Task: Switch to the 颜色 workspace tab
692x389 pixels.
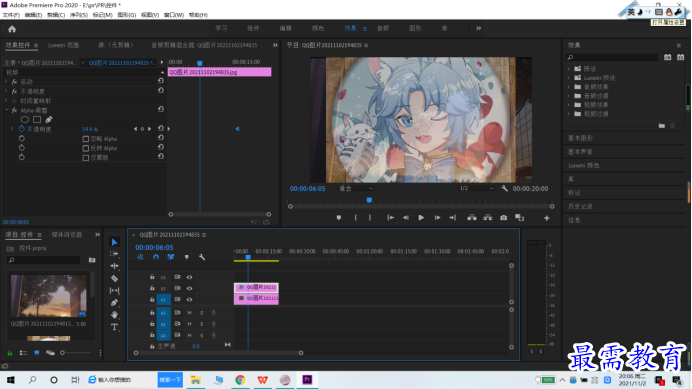Action: click(318, 28)
